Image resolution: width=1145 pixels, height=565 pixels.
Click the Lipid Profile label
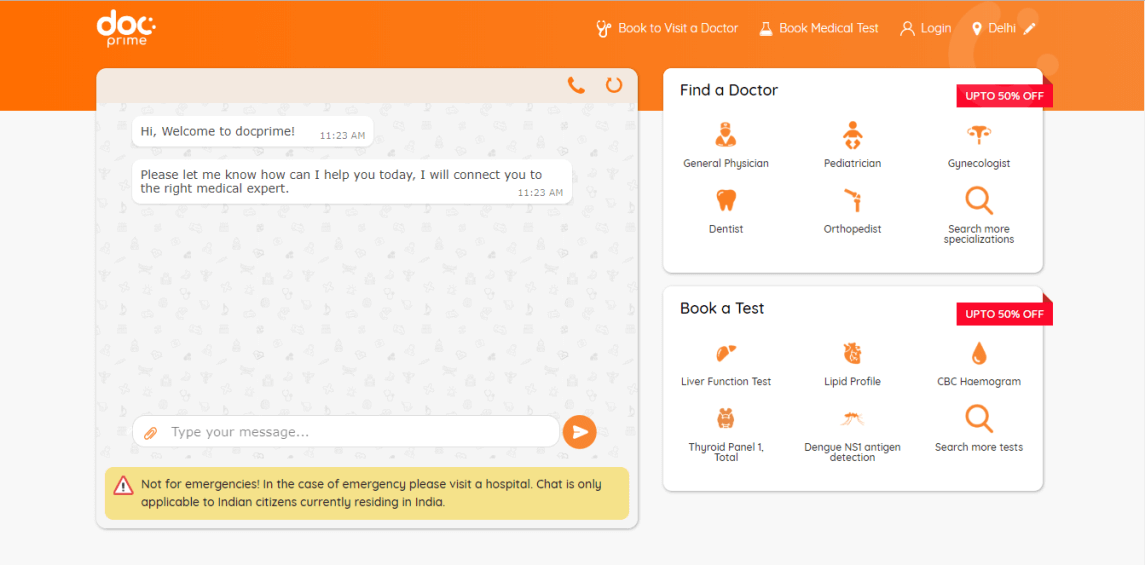852,382
